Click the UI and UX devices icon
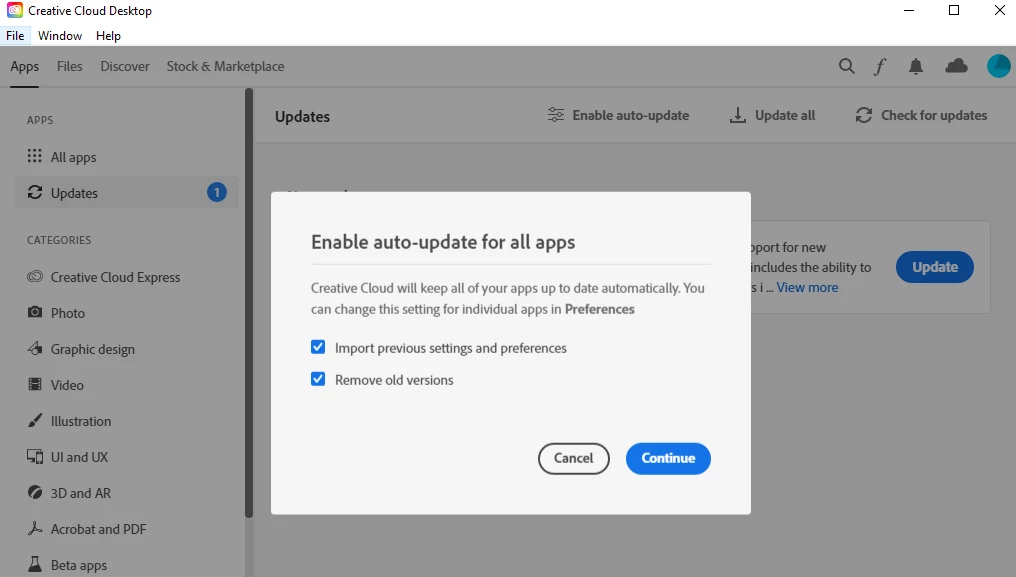Screen dimensions: 1016x577 (34, 456)
